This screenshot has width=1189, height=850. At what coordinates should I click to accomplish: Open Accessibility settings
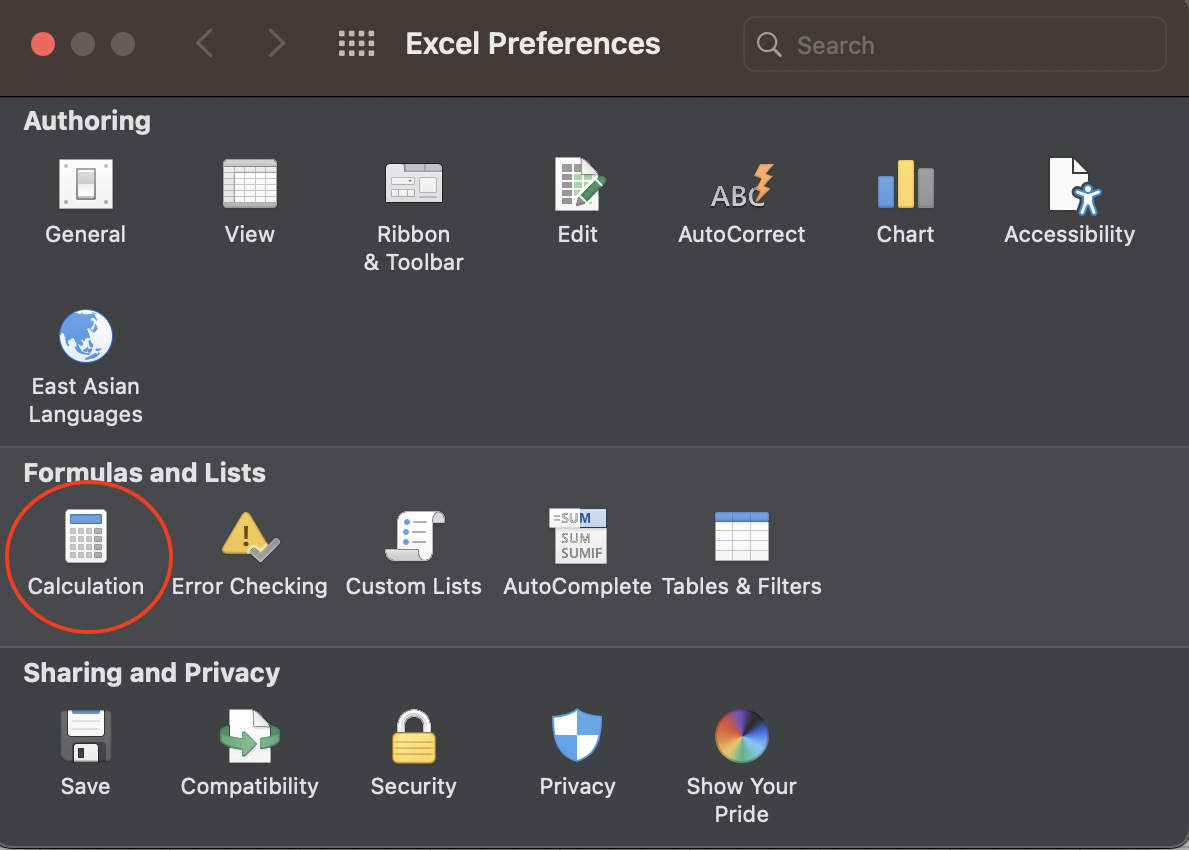[x=1070, y=186]
